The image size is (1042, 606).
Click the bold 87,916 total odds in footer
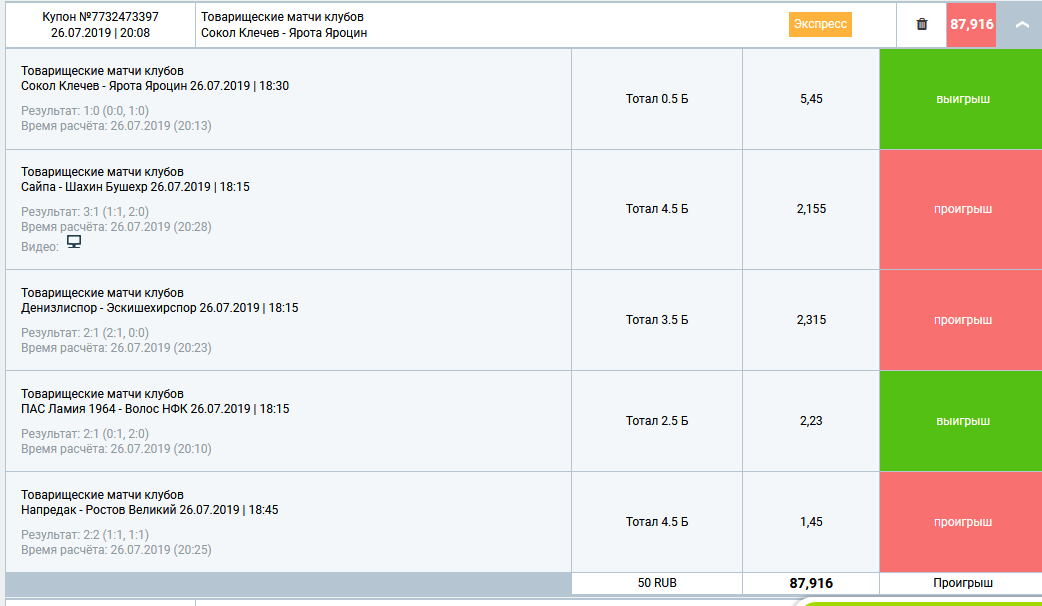811,583
